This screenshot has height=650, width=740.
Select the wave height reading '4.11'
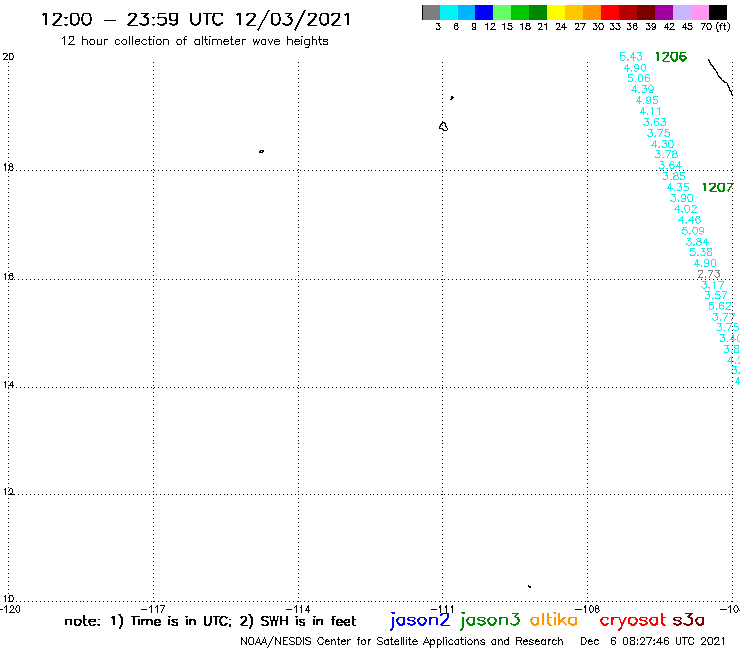click(650, 111)
